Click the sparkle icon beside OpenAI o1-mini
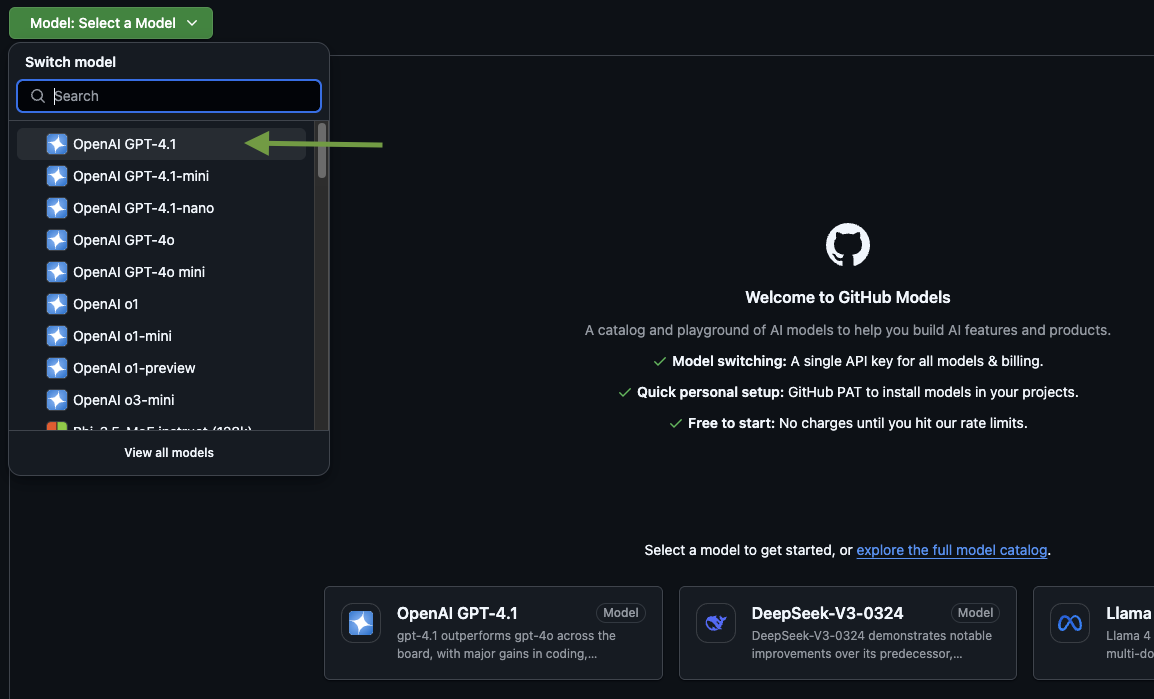Screen dimensions: 1154x699 57,336
